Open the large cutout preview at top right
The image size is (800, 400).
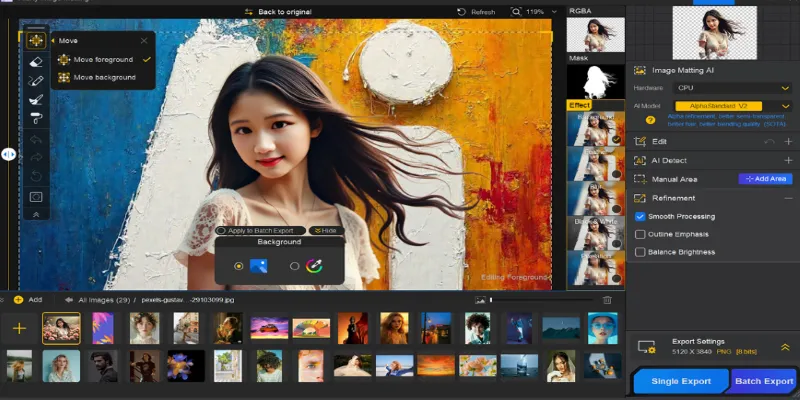click(714, 33)
